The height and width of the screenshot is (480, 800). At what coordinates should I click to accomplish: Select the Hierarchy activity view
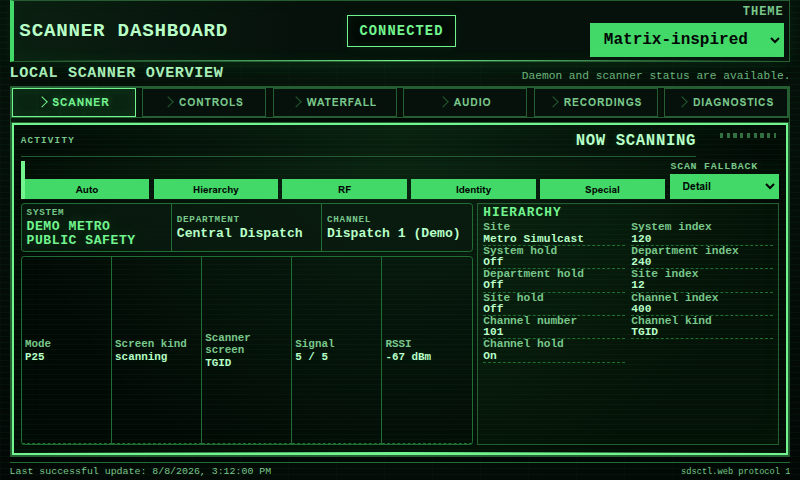pos(216,189)
